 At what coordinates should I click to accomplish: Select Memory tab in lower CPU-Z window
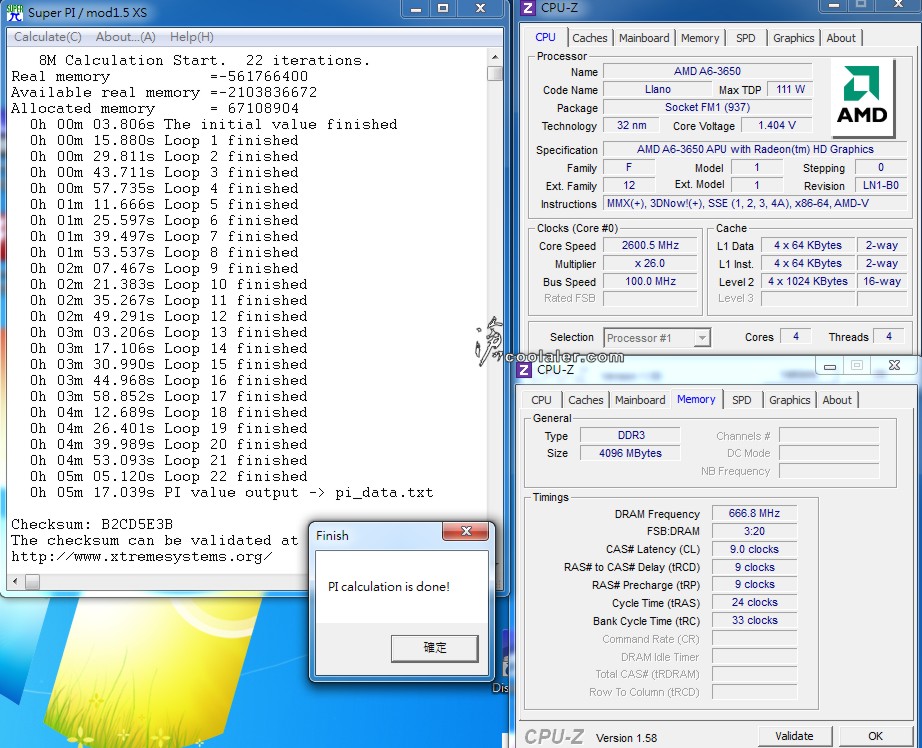coord(696,399)
